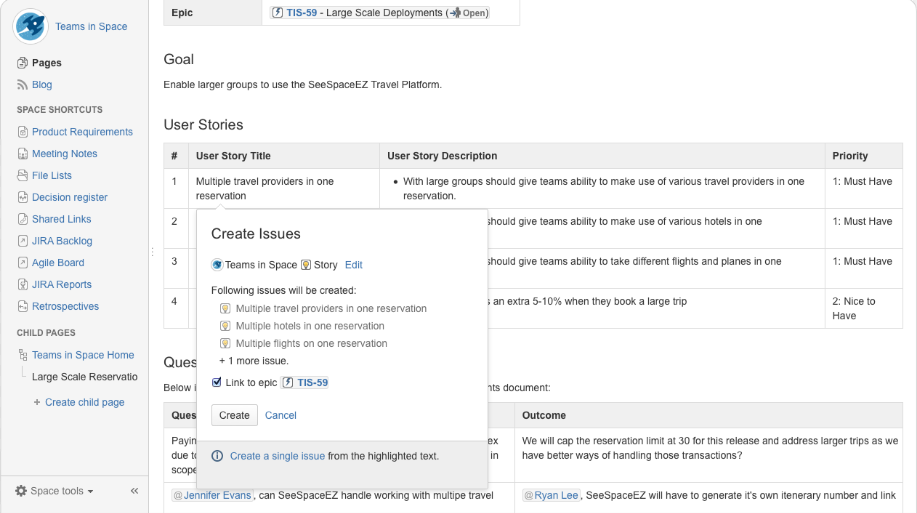Screen dimensions: 917x513
Task: Click plus icon beside Create child page
Action: (x=37, y=402)
